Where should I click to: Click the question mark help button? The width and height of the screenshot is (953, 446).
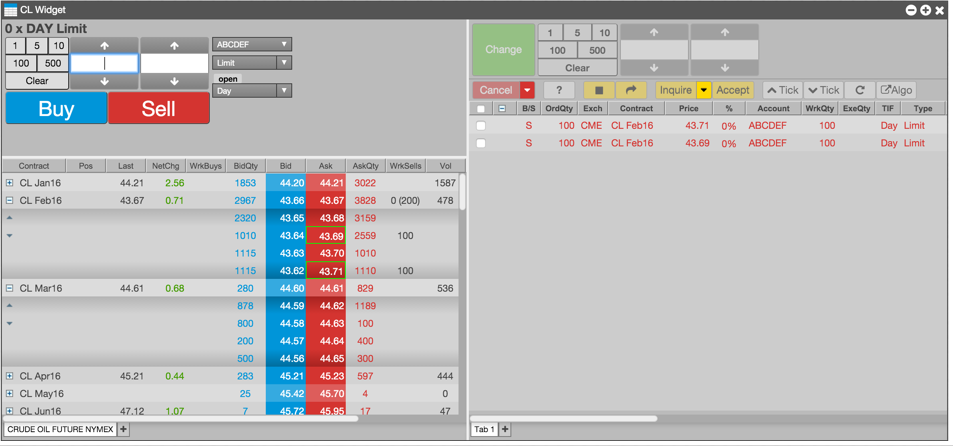(x=559, y=90)
